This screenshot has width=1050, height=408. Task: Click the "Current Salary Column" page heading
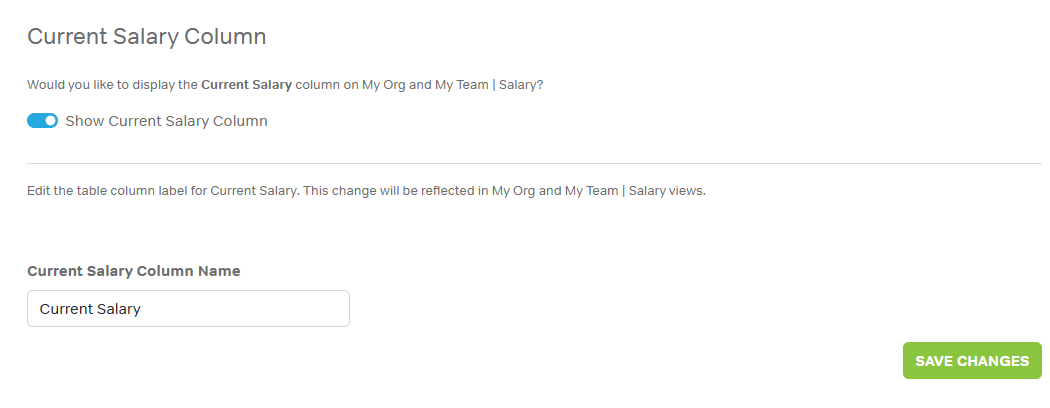pyautogui.click(x=146, y=37)
